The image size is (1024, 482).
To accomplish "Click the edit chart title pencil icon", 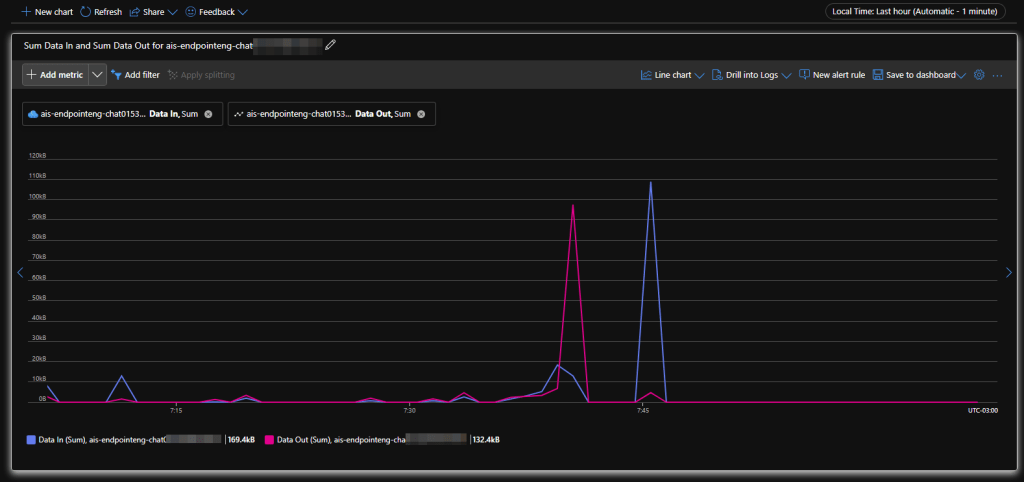I will tap(331, 44).
